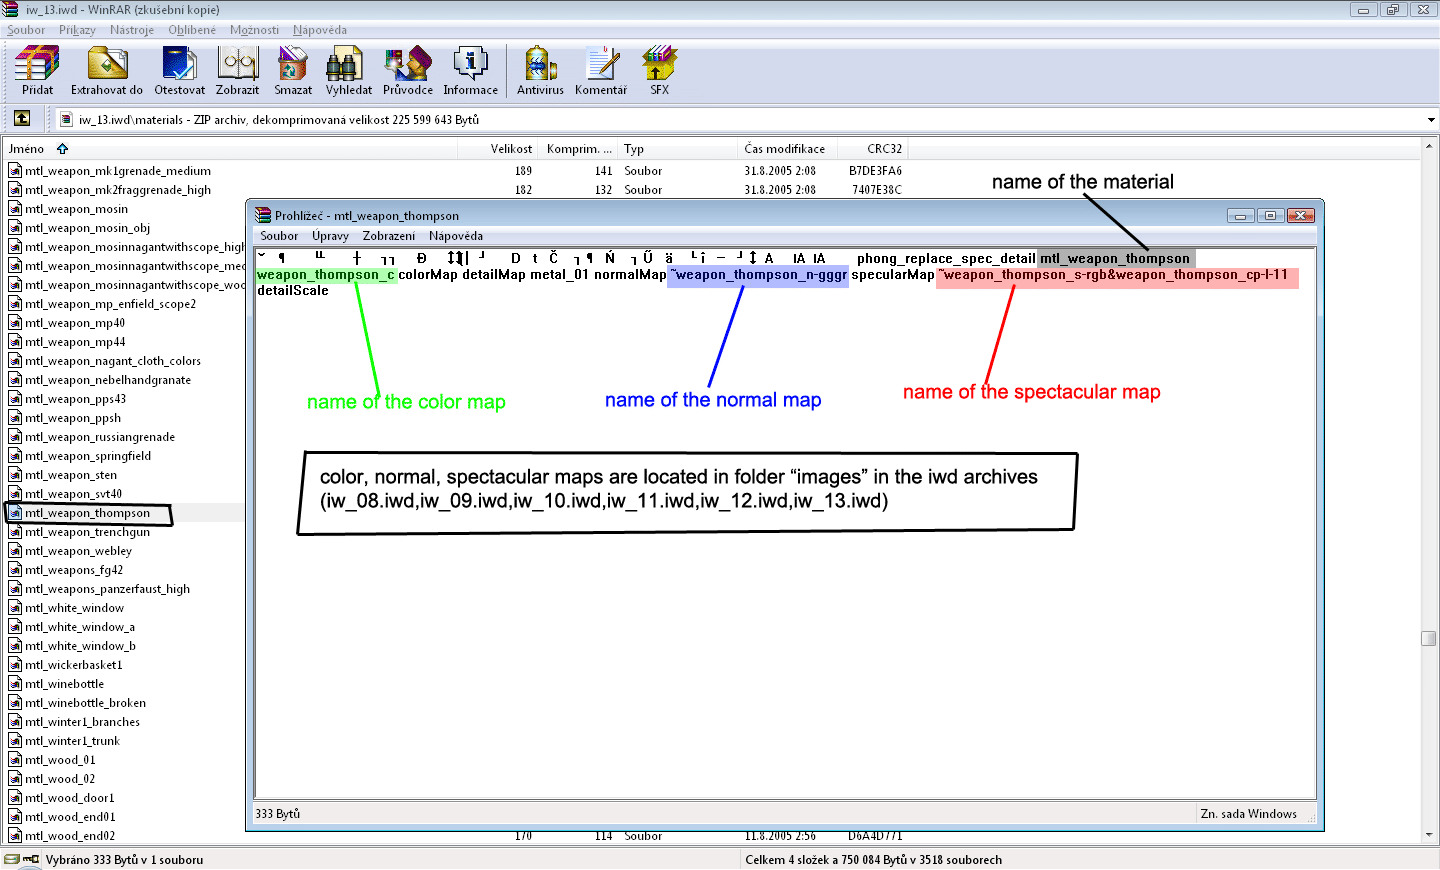This screenshot has width=1440, height=870.
Task: Click 'Zn. sada Windows' in viewer status bar
Action: 1248,814
